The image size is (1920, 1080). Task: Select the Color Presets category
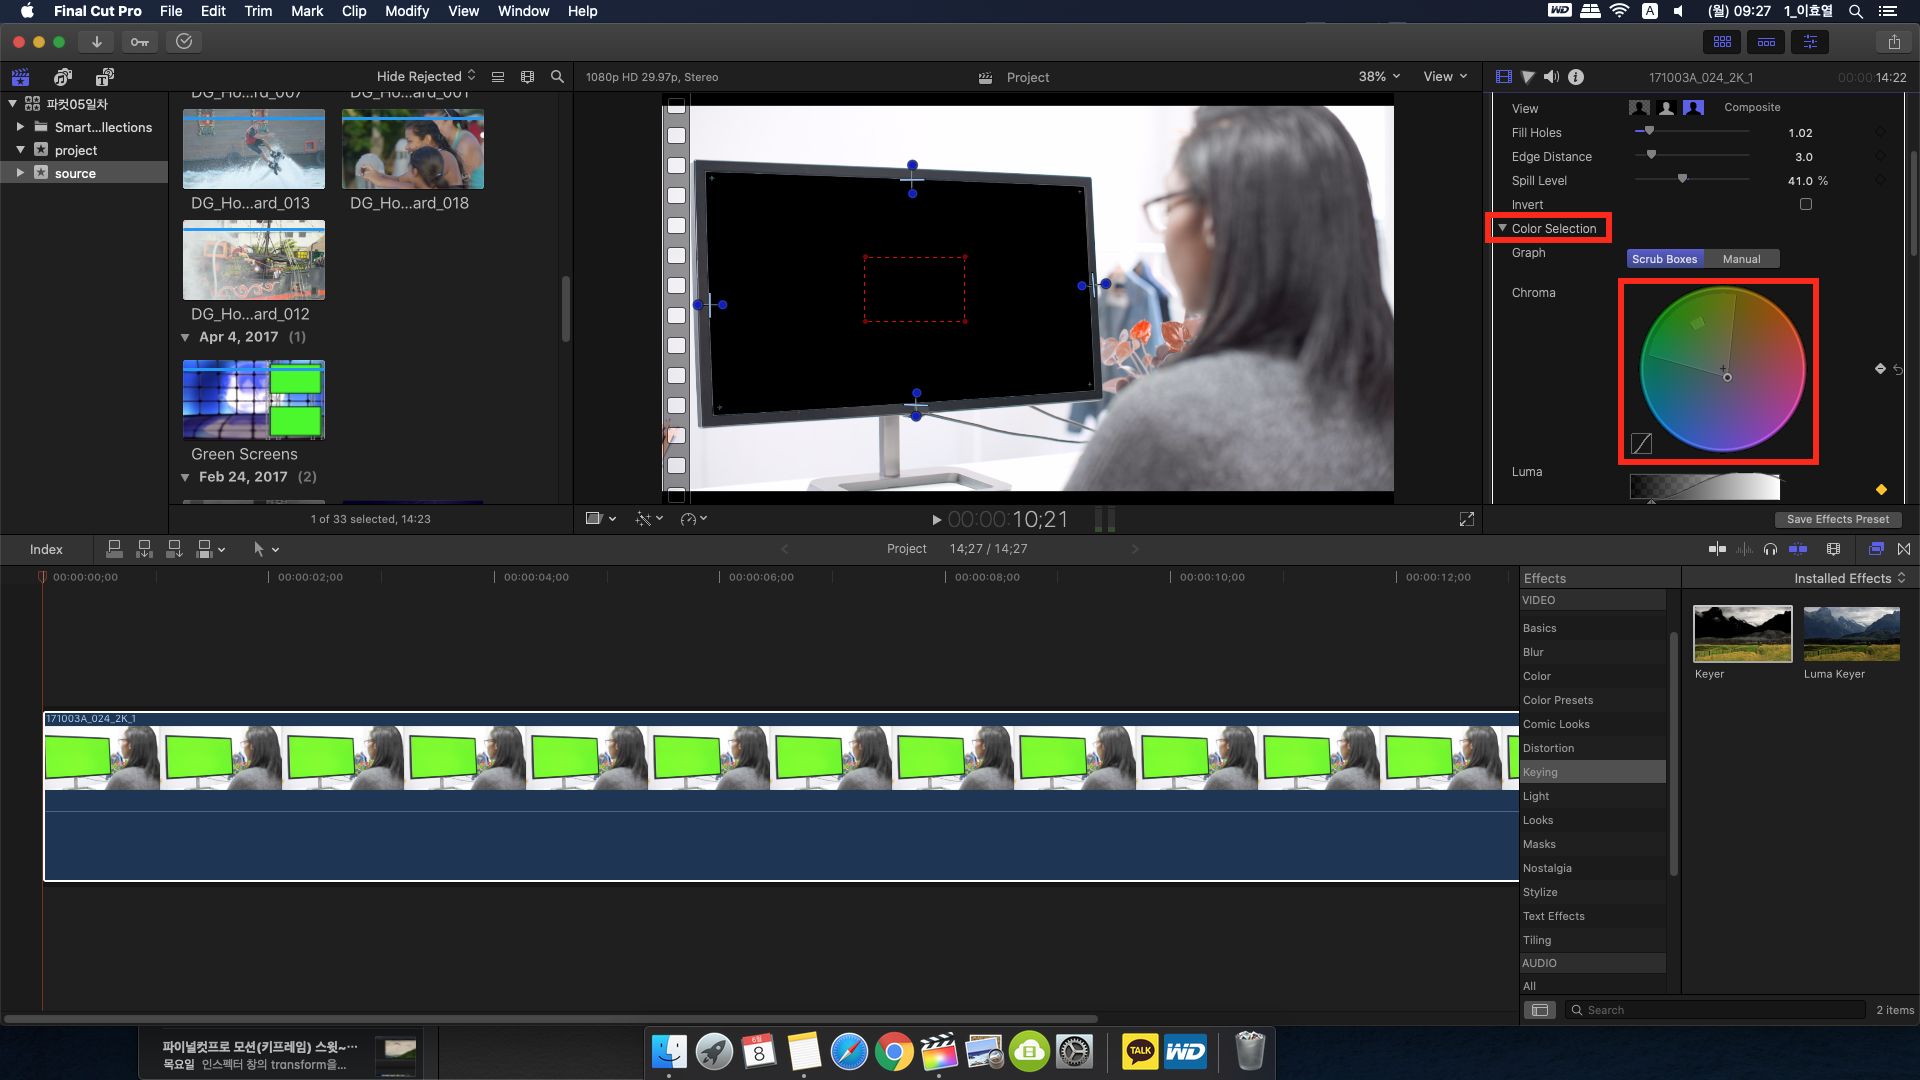tap(1593, 700)
